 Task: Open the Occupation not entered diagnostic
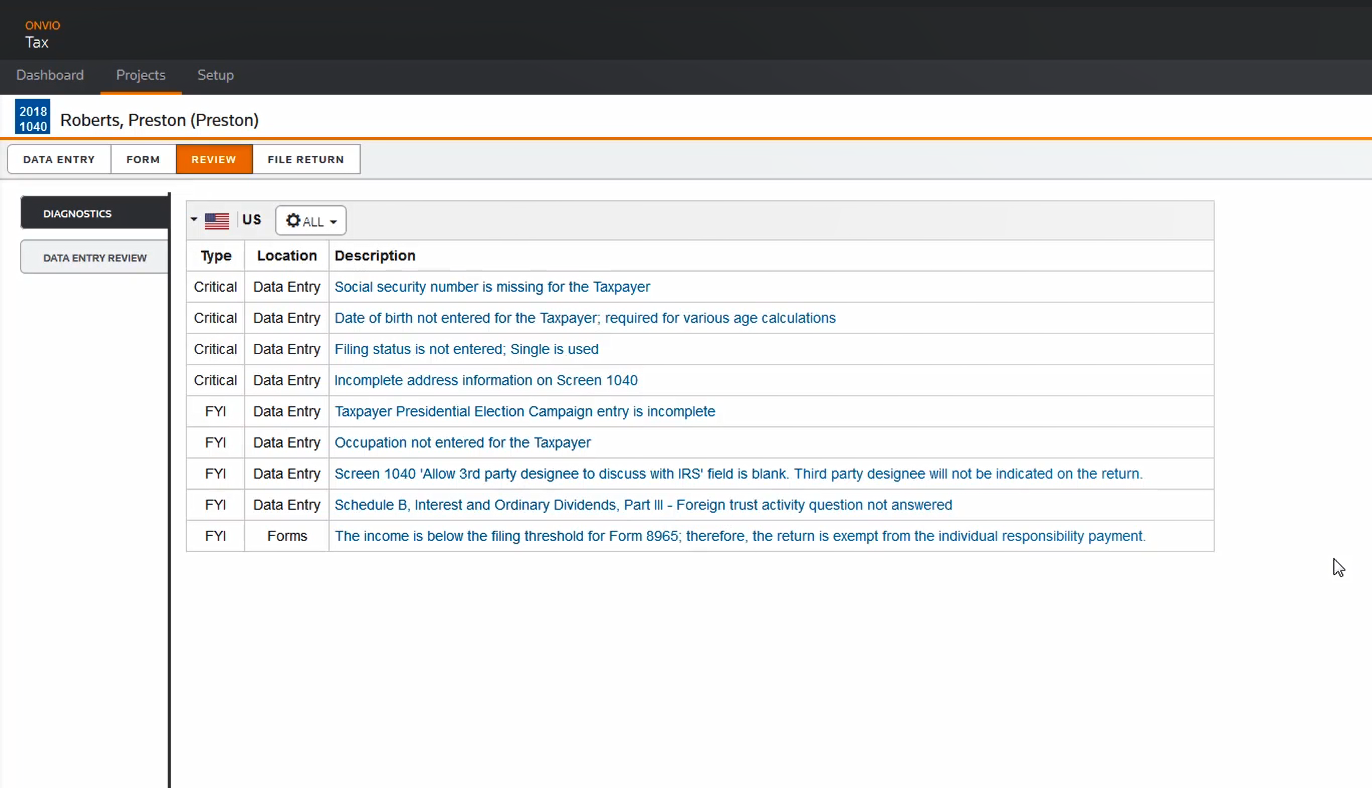462,442
